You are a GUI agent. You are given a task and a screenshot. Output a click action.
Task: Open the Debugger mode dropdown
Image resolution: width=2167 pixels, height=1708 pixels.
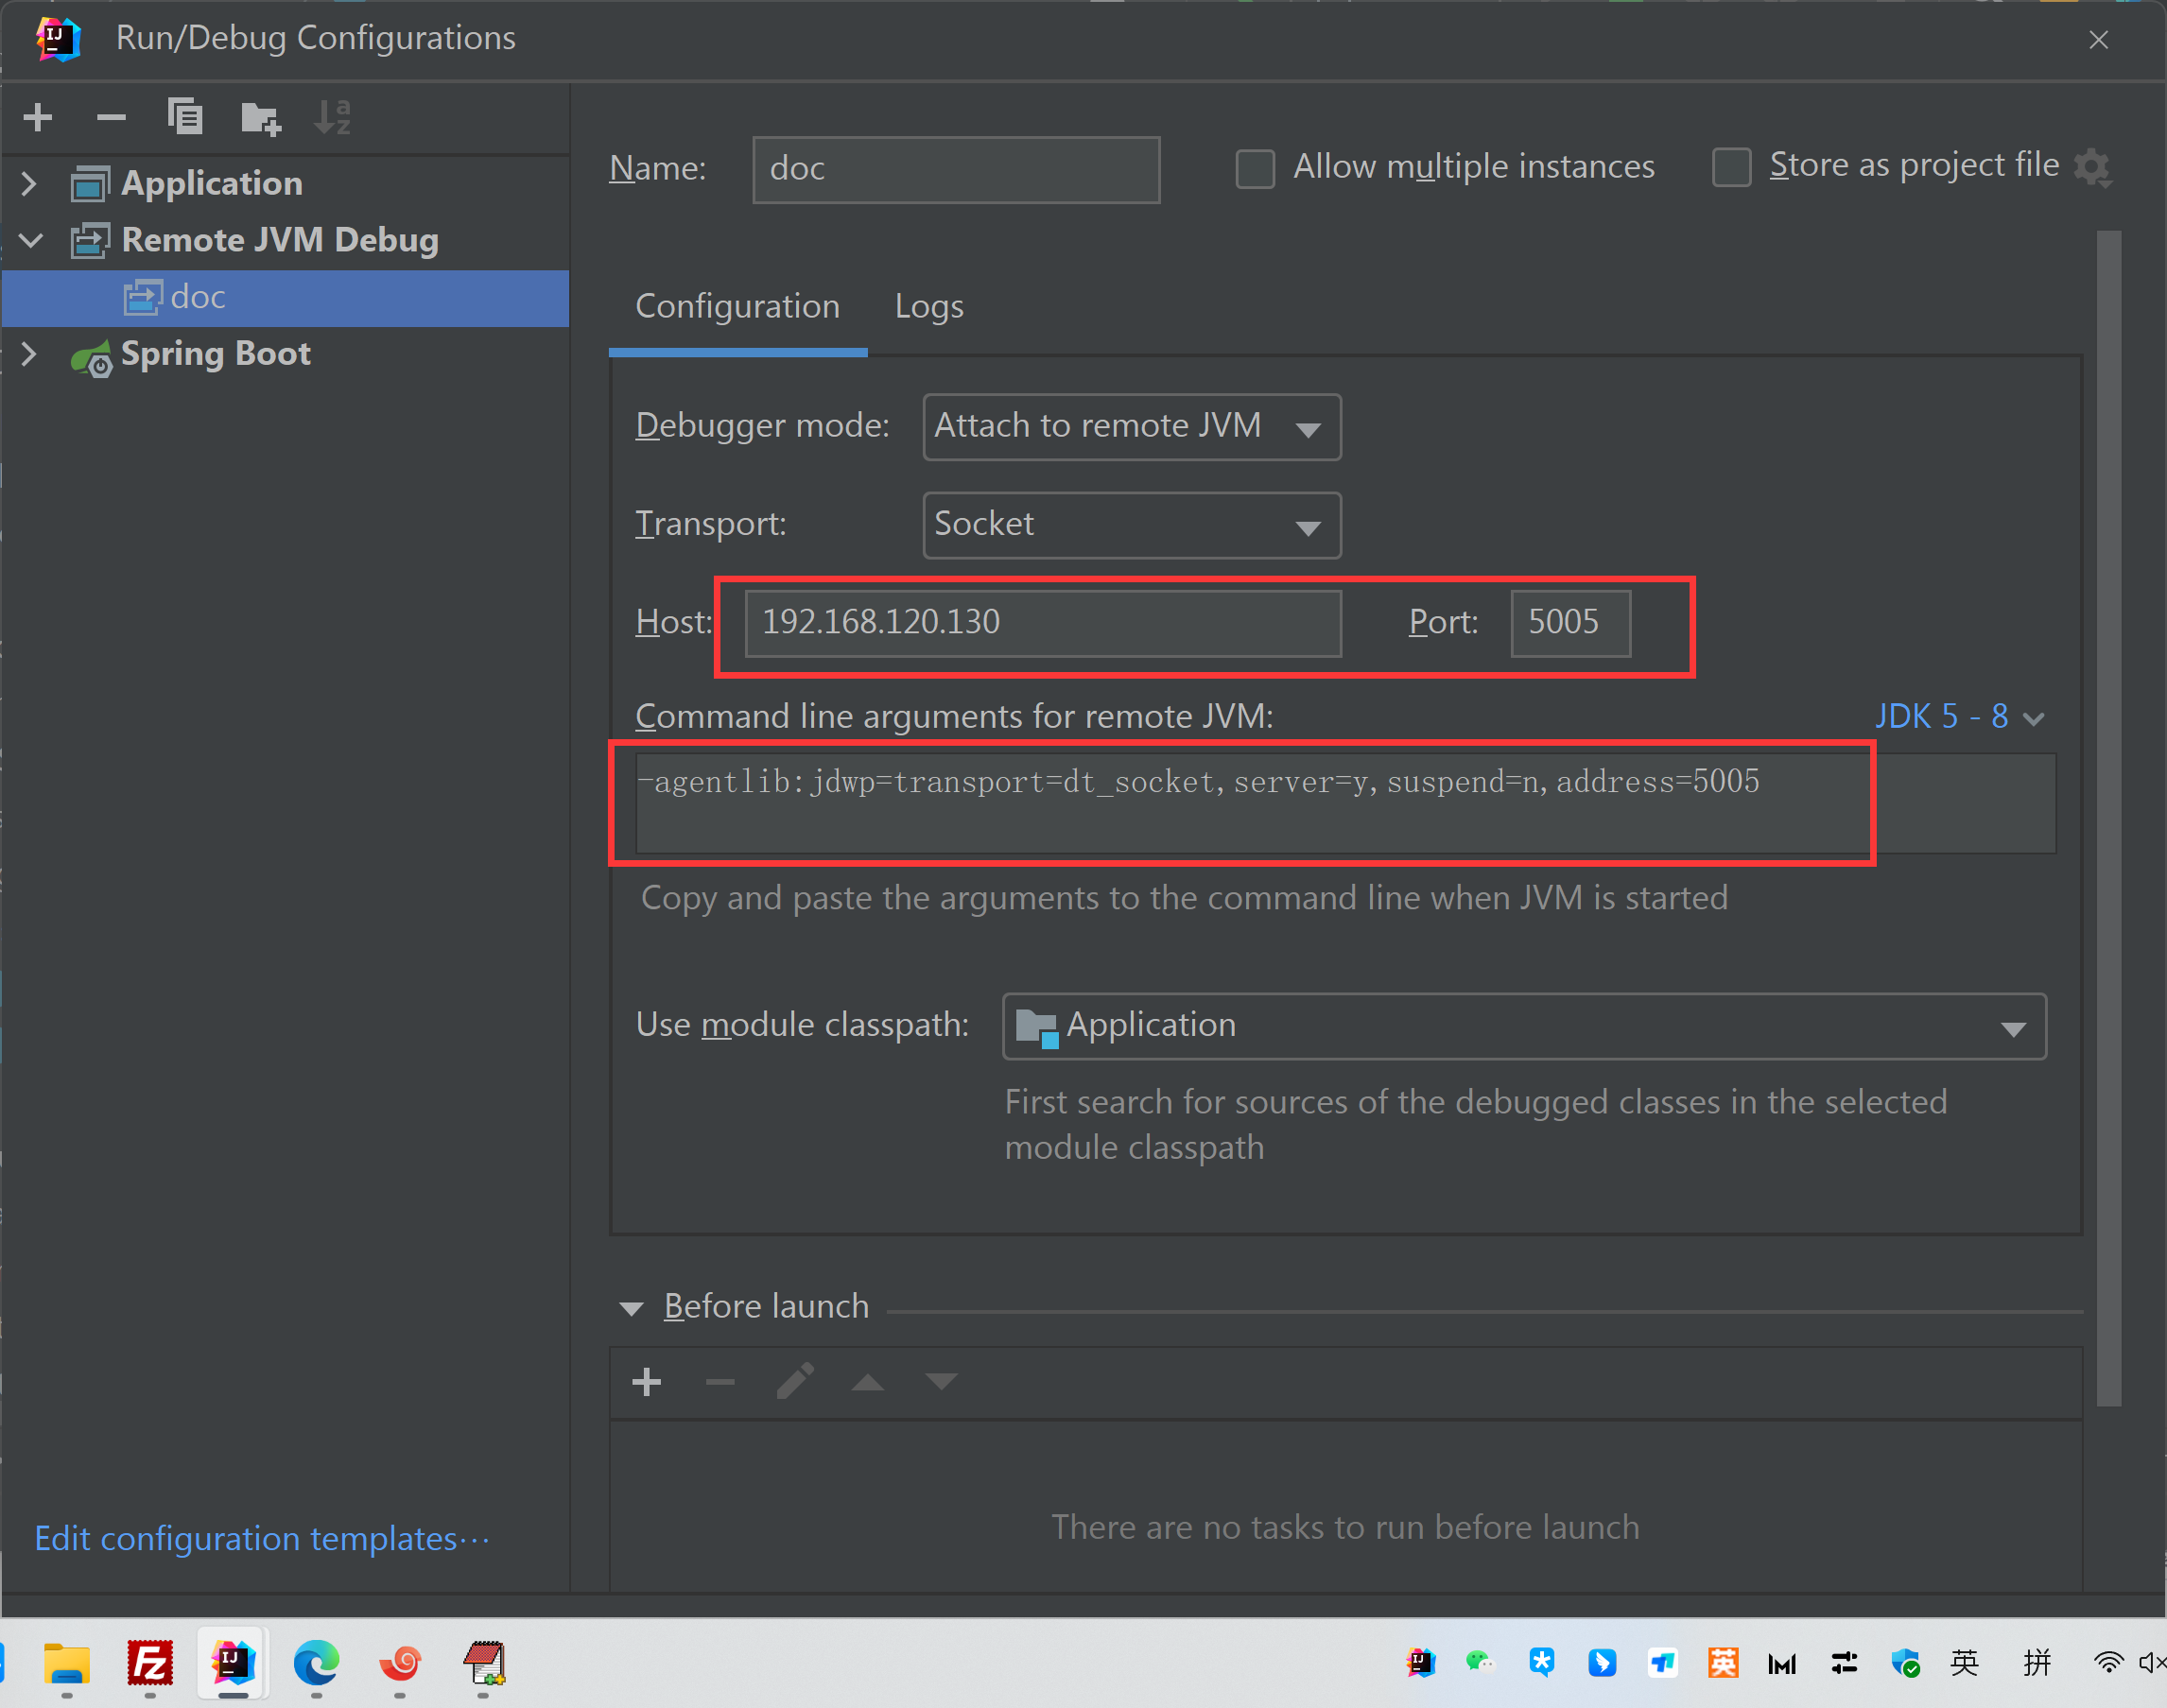(1131, 426)
